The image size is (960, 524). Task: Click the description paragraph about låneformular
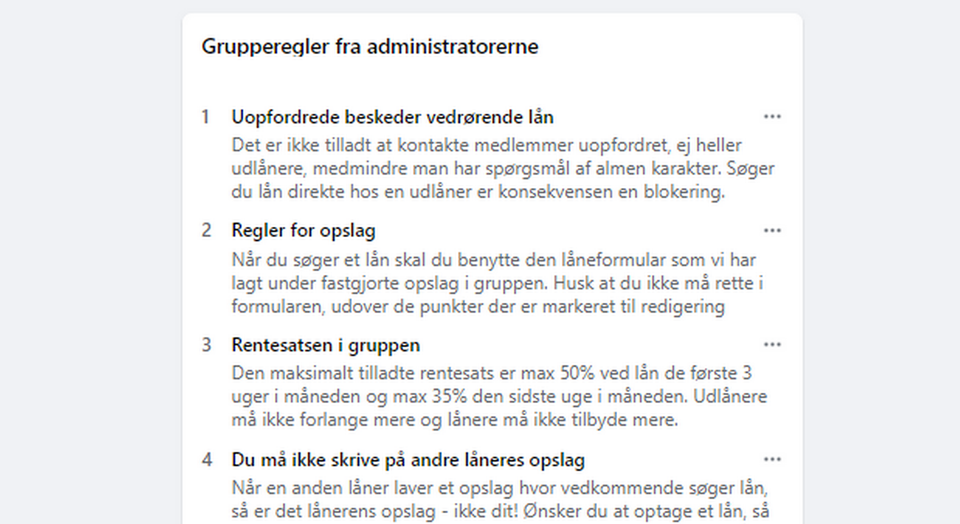pos(497,282)
